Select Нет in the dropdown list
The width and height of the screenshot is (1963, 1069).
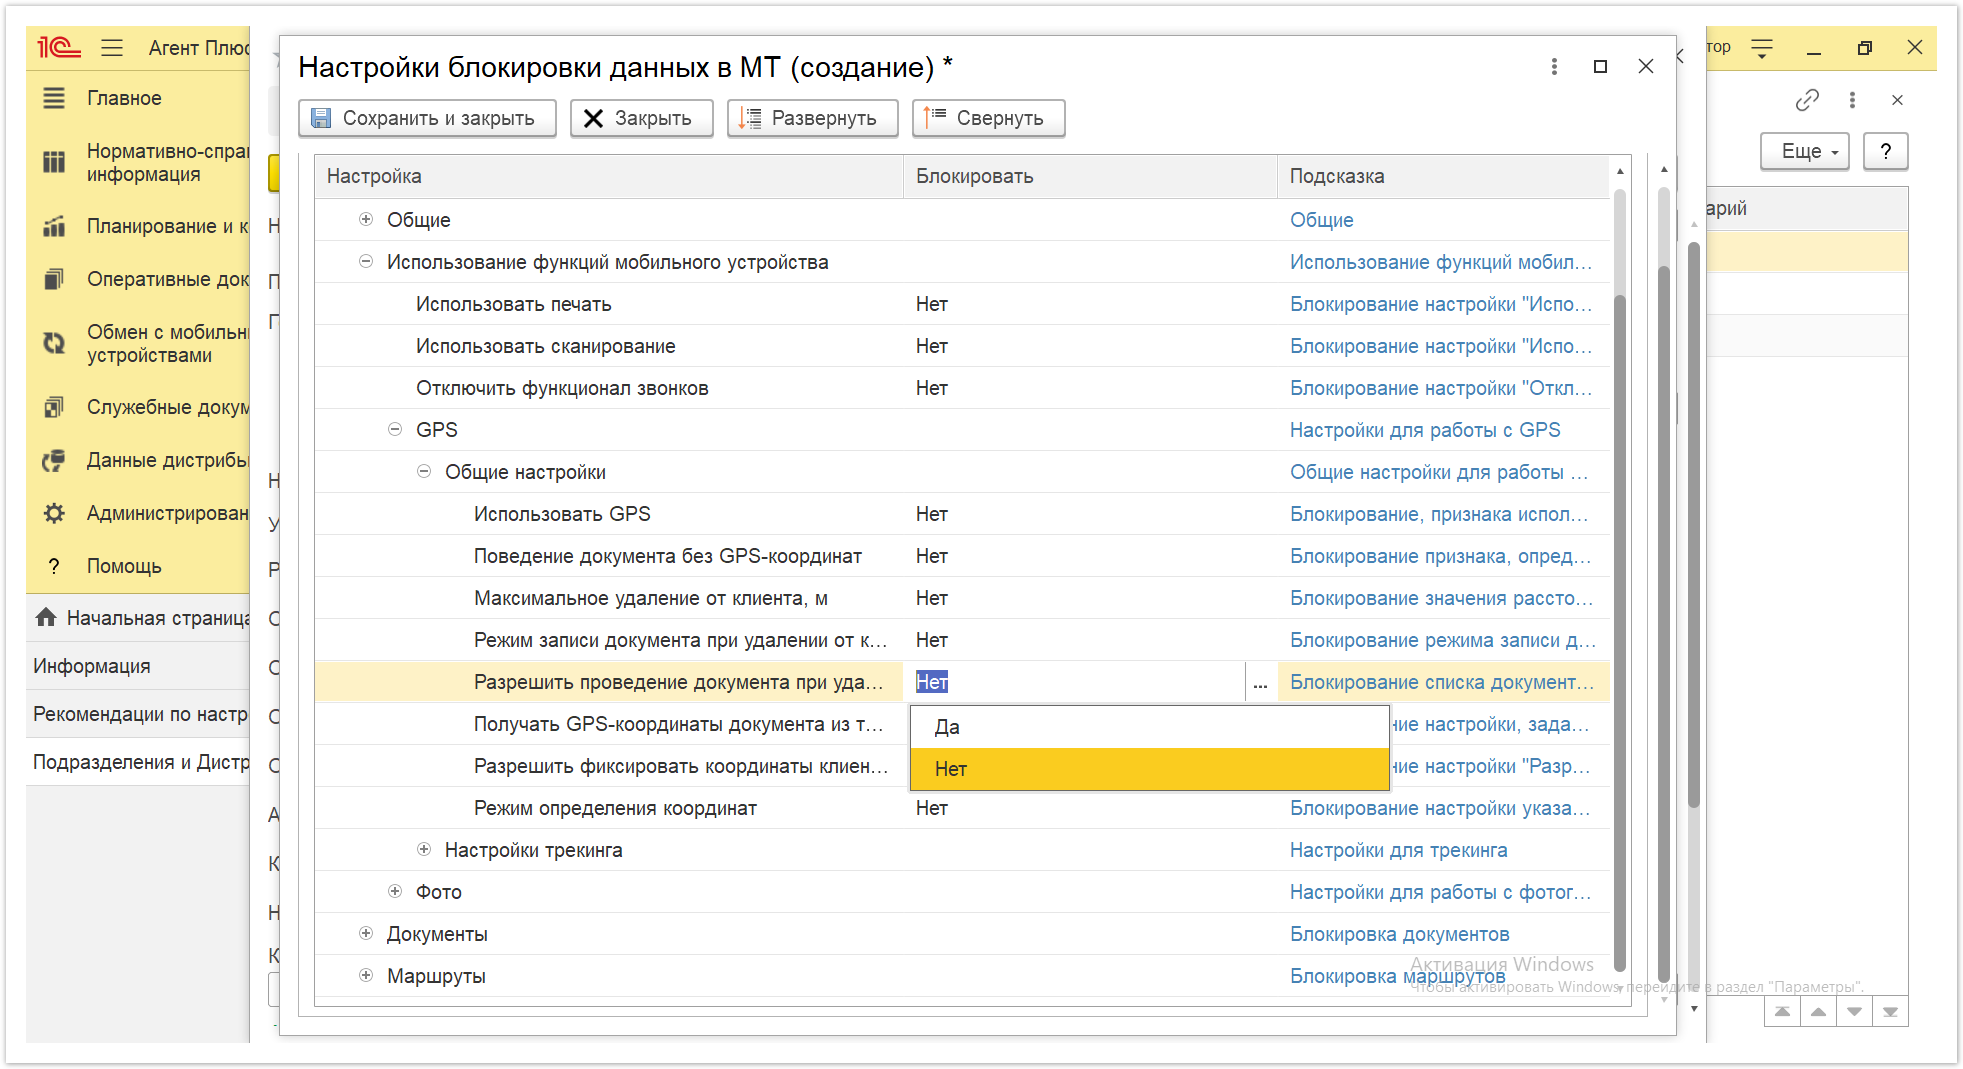1150,769
